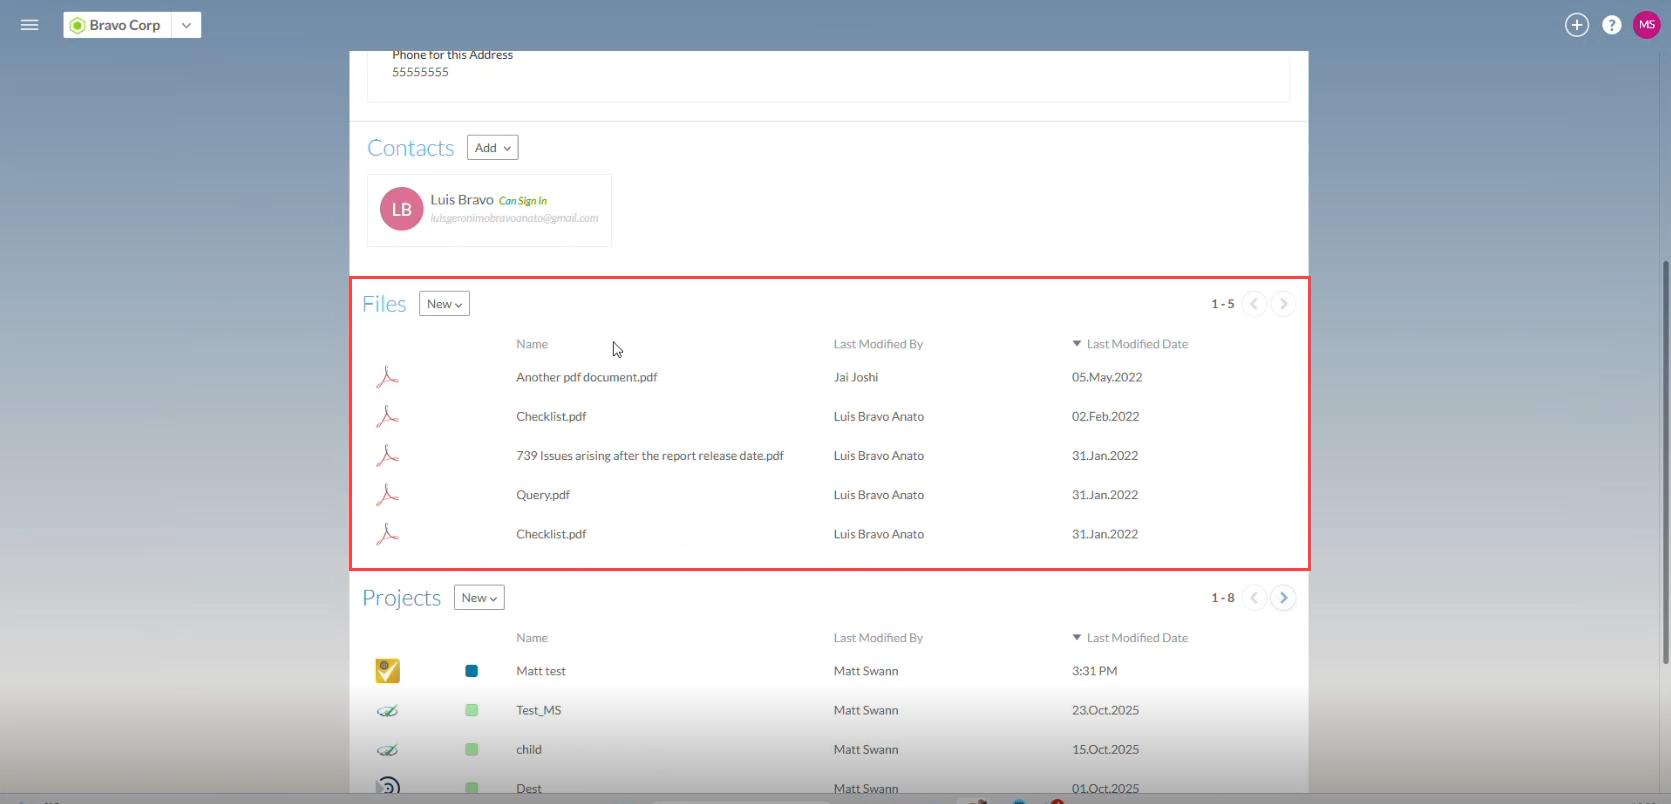The image size is (1671, 804).
Task: Click the plus create-new icon in header
Action: tap(1577, 25)
